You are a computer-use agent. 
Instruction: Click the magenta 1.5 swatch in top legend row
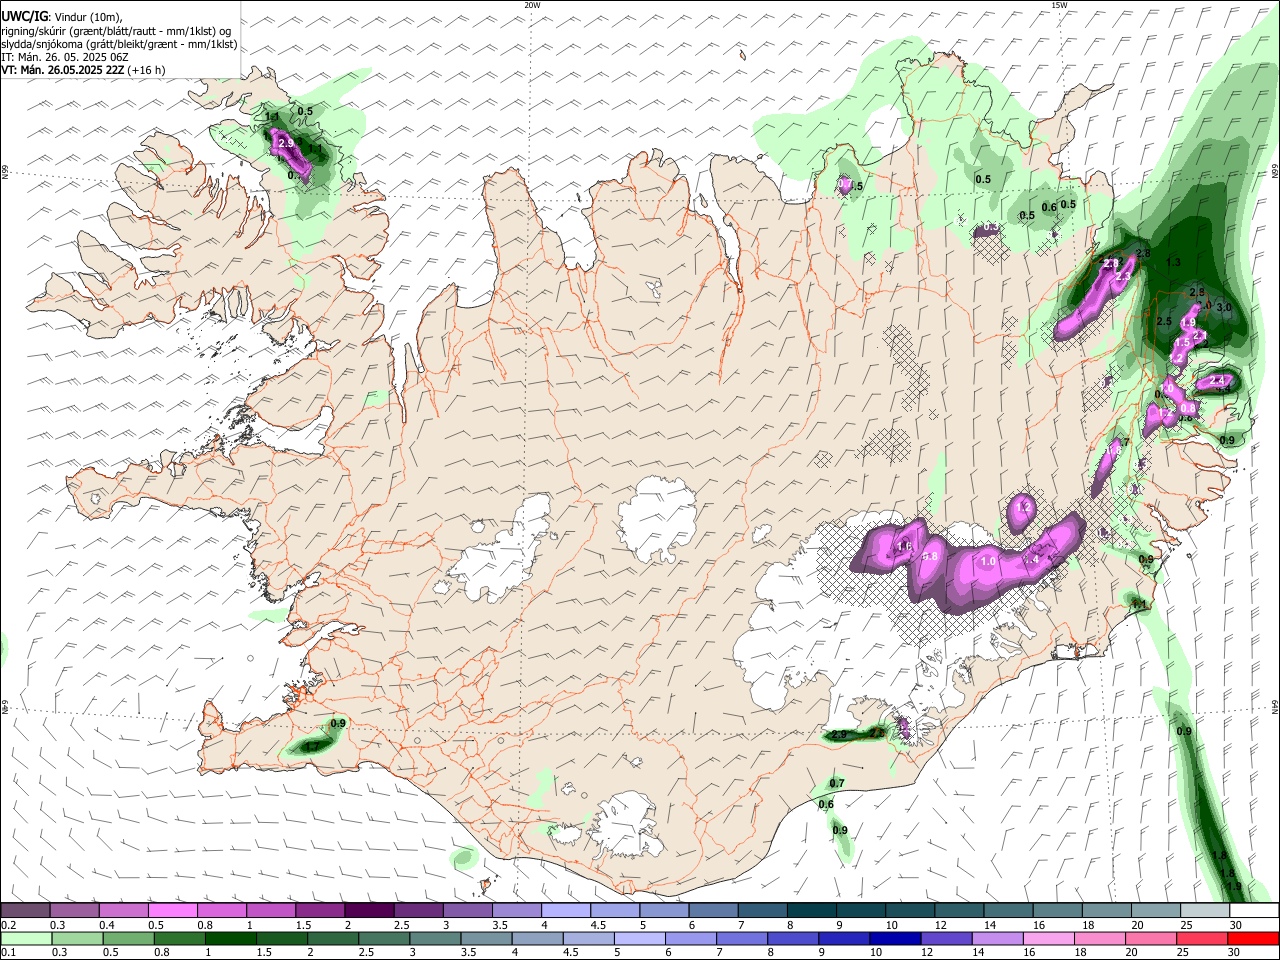[x=319, y=911]
